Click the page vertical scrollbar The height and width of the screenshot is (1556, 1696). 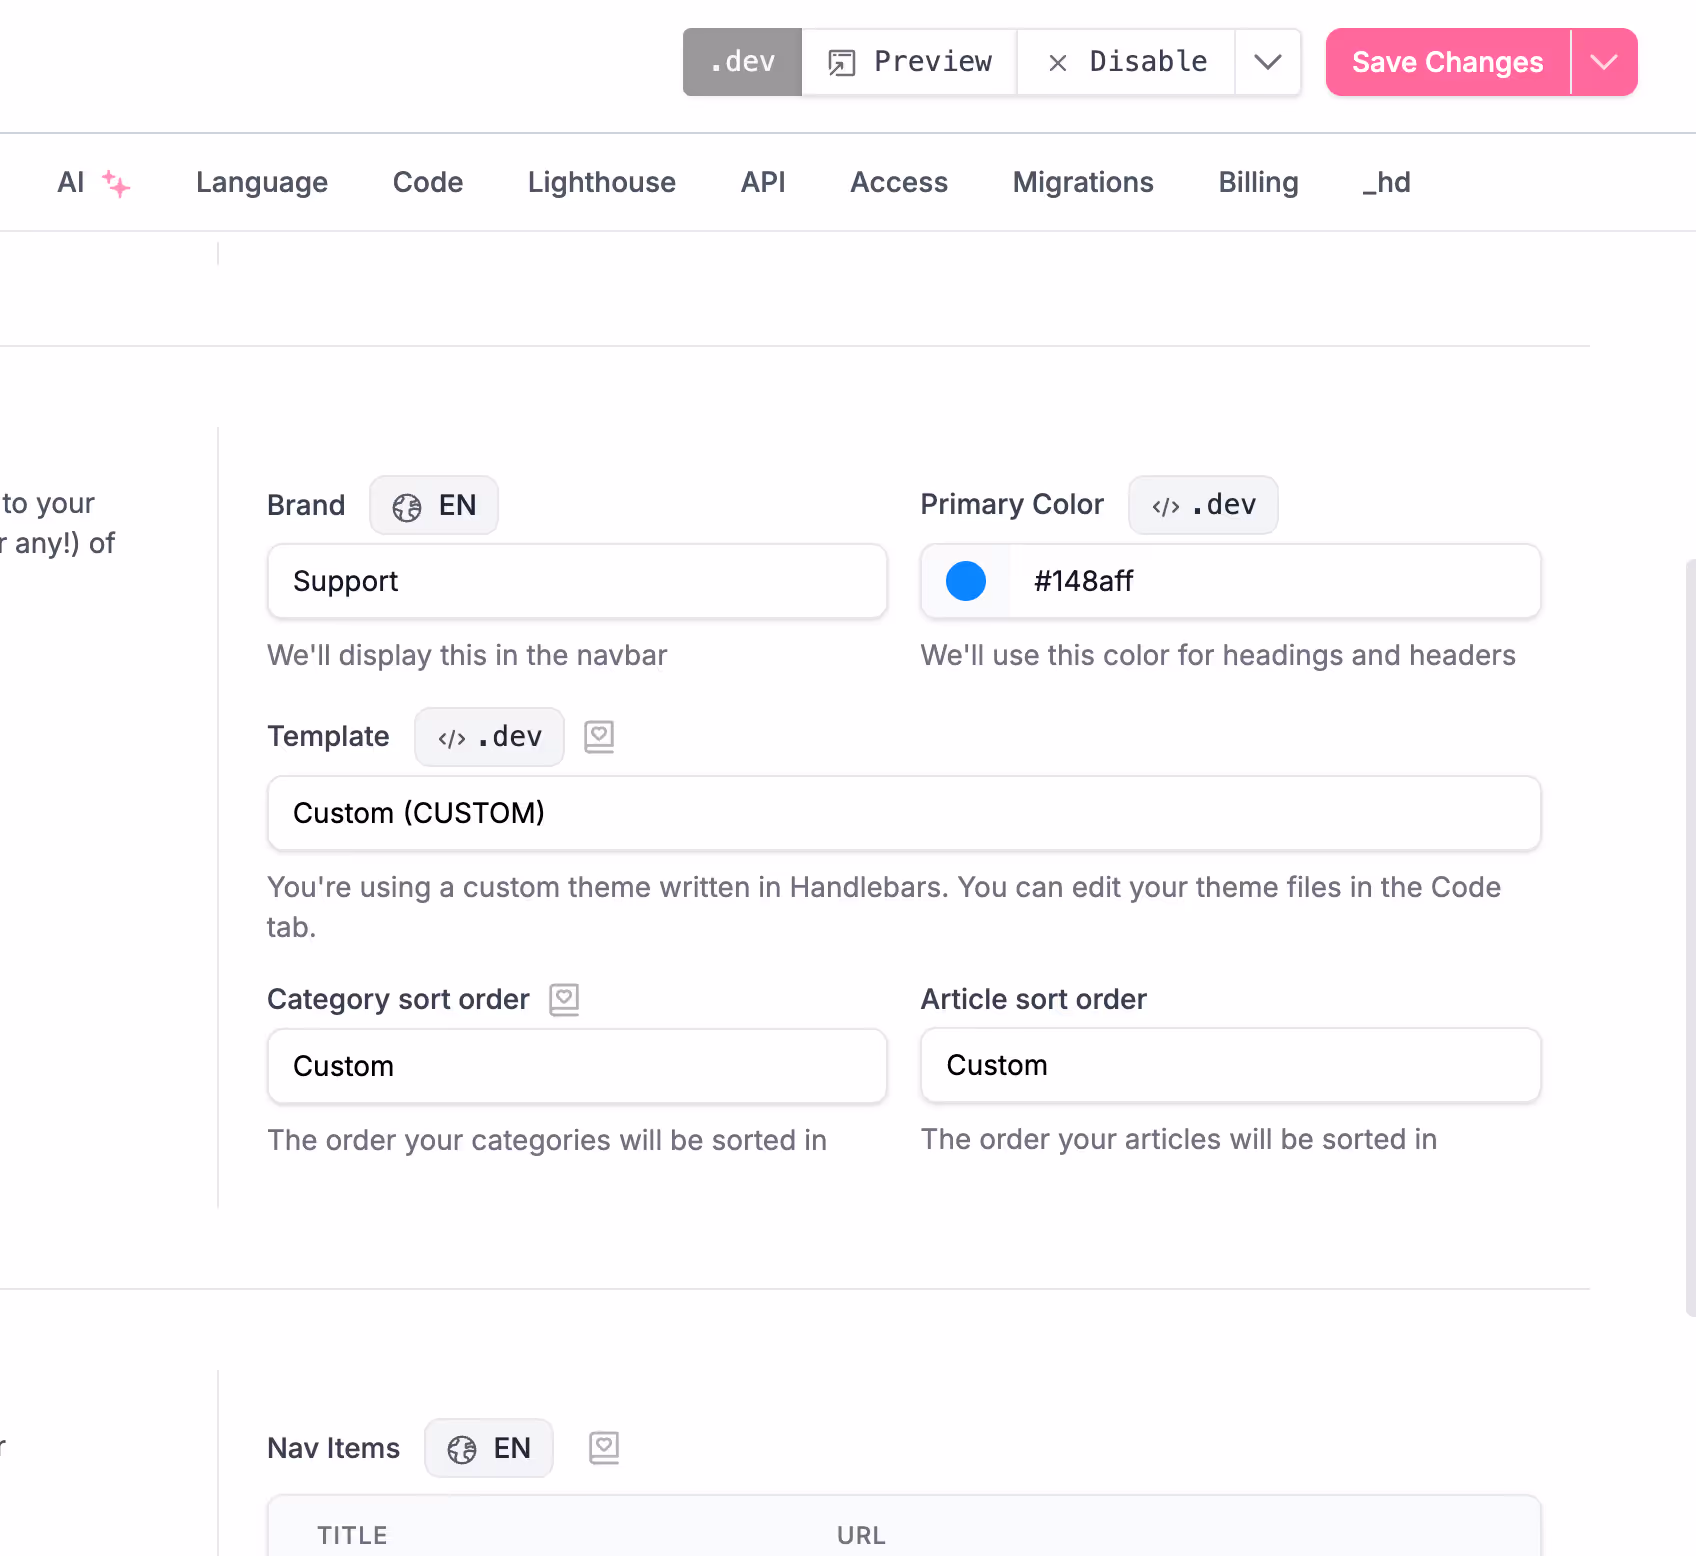[x=1691, y=938]
